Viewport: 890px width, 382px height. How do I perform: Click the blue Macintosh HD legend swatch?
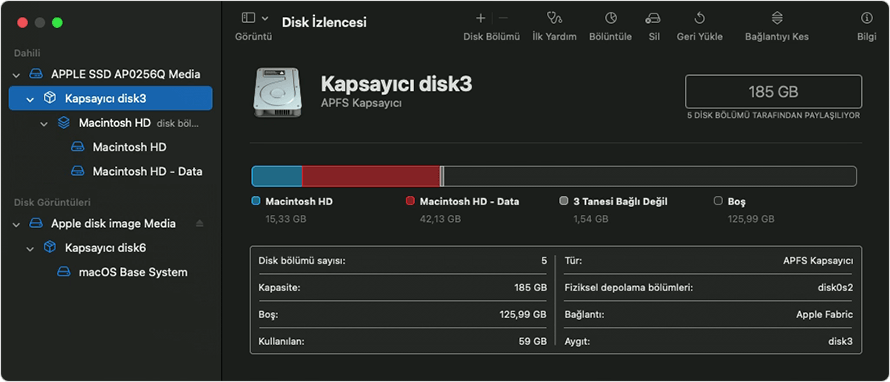[x=255, y=201]
